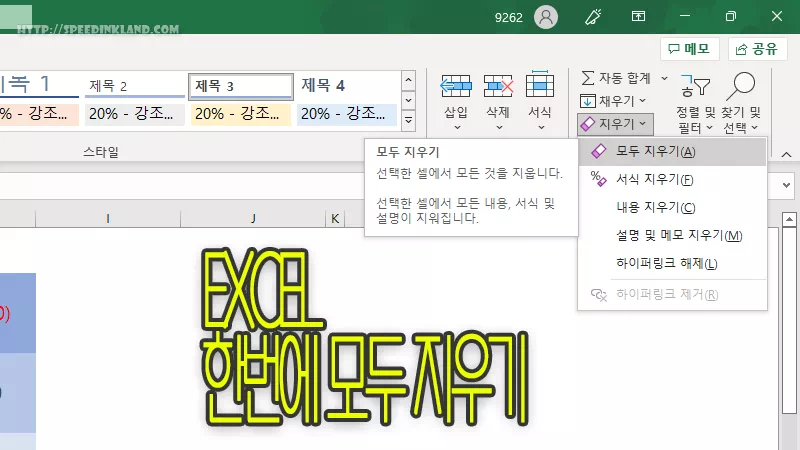Viewport: 800px width, 450px height.
Task: Click the Comments (메모) button
Action: pos(689,48)
